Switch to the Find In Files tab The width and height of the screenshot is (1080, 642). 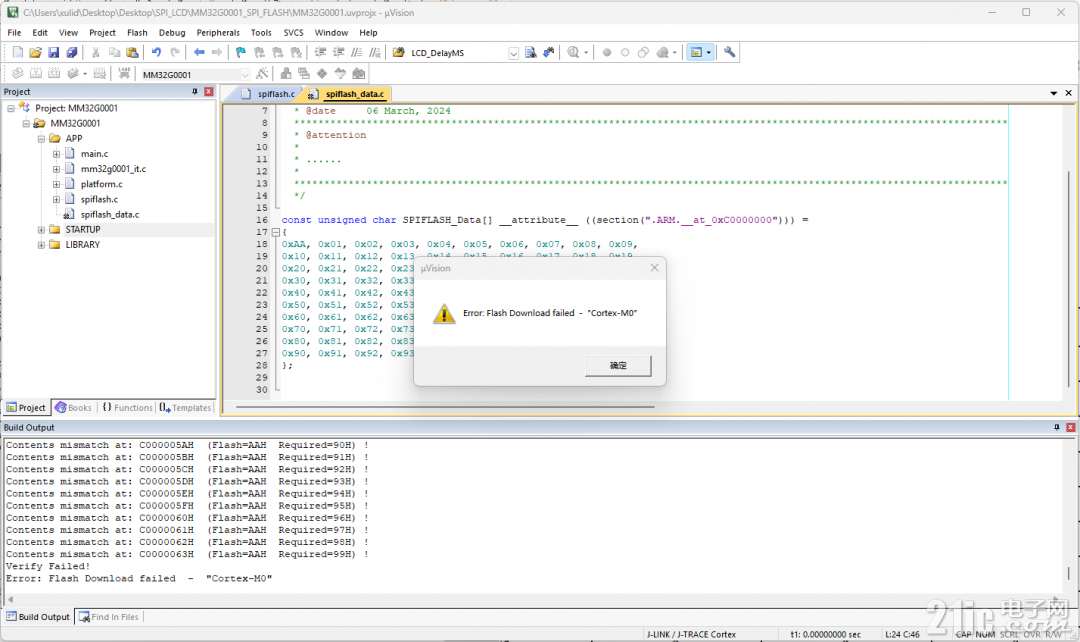(x=109, y=617)
